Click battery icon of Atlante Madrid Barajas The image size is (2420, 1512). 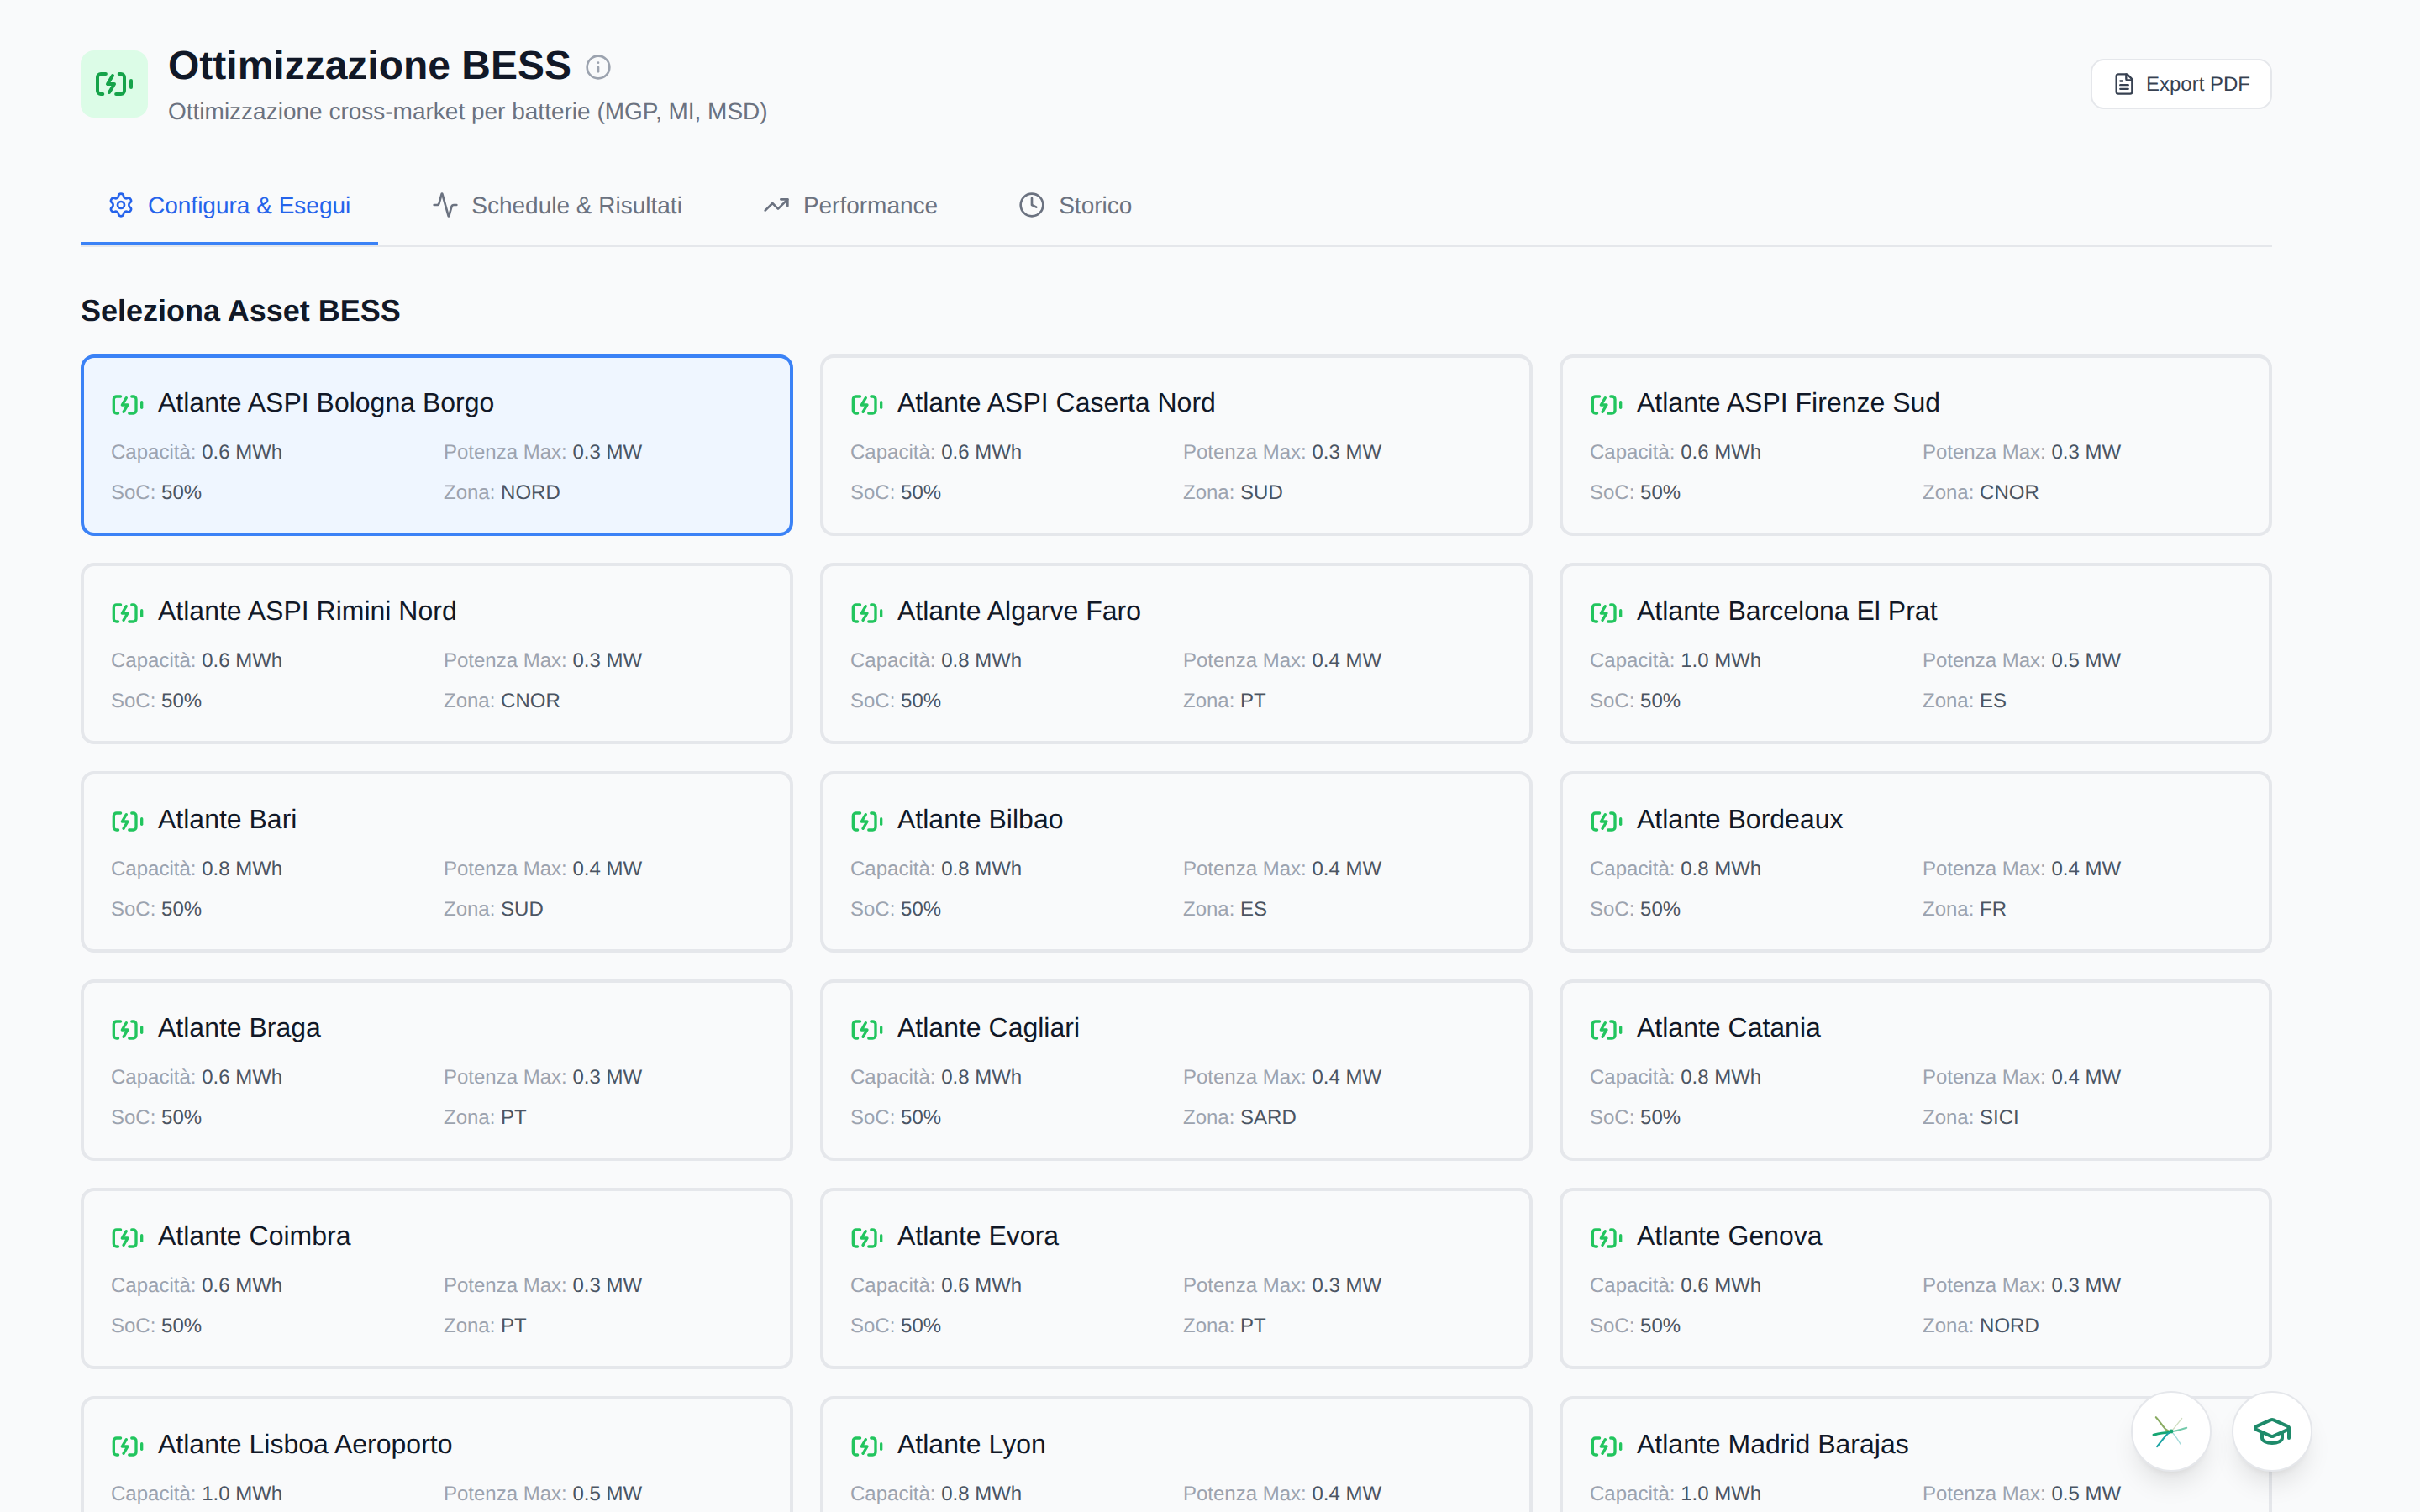1606,1446
